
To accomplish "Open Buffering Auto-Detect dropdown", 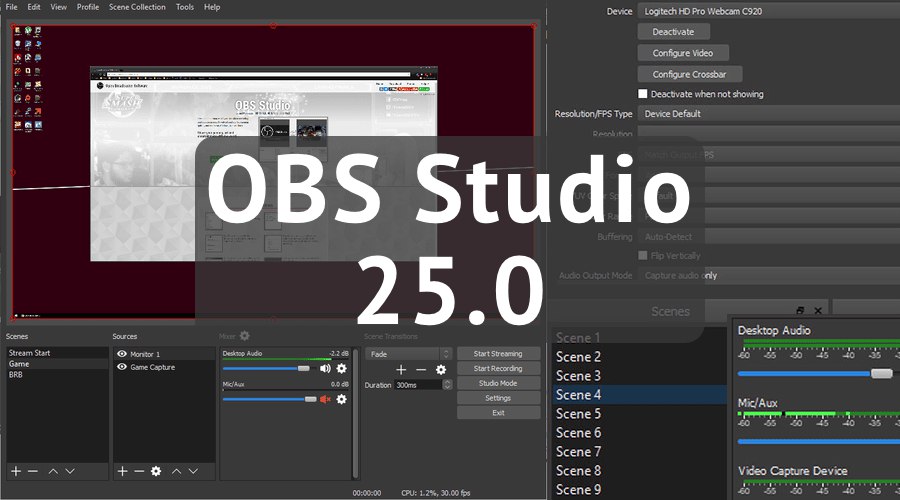I will (769, 237).
